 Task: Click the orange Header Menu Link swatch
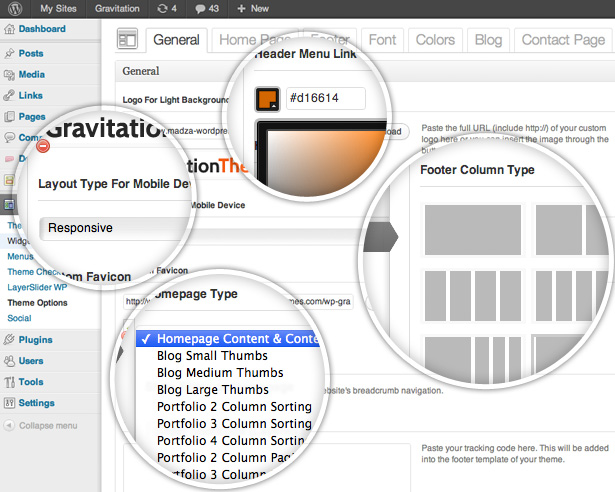coord(267,99)
